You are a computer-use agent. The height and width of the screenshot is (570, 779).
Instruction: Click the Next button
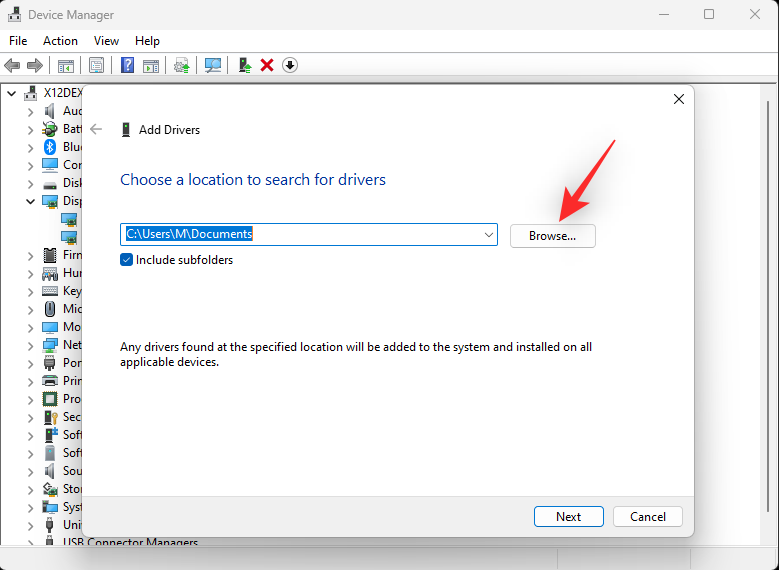coord(568,517)
